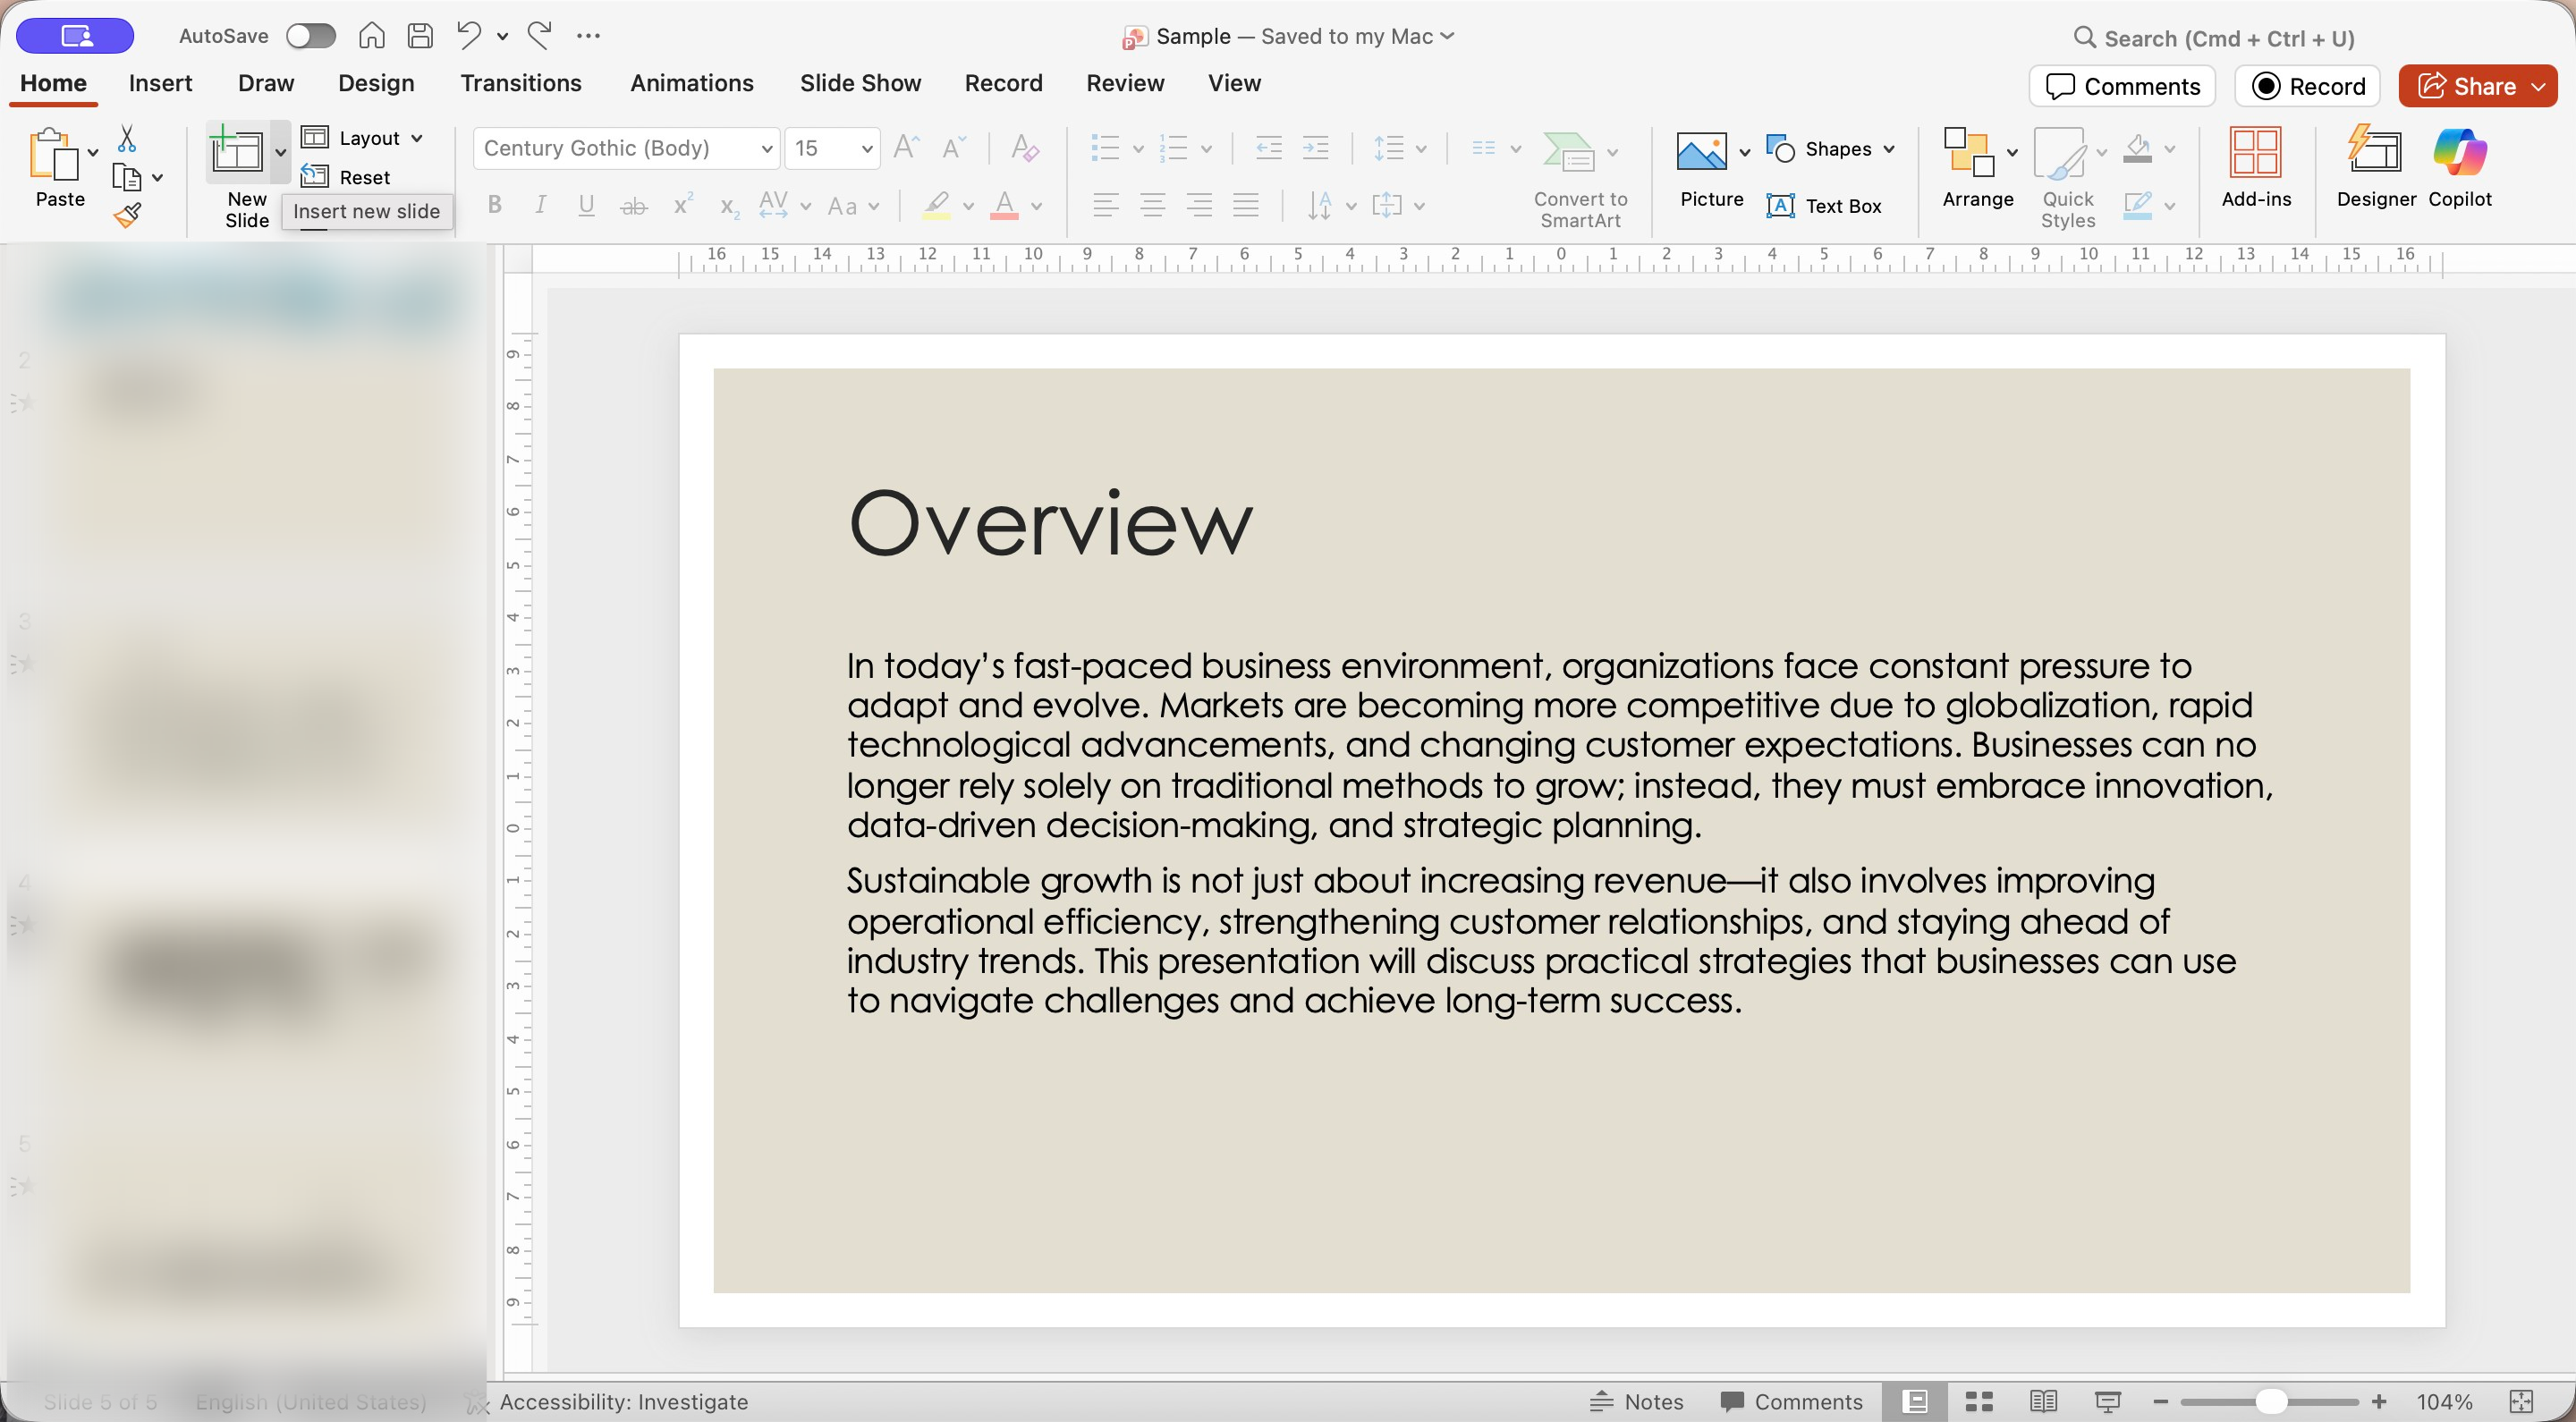This screenshot has height=1422, width=2576.
Task: Toggle the AutoSave switch
Action: coord(310,36)
